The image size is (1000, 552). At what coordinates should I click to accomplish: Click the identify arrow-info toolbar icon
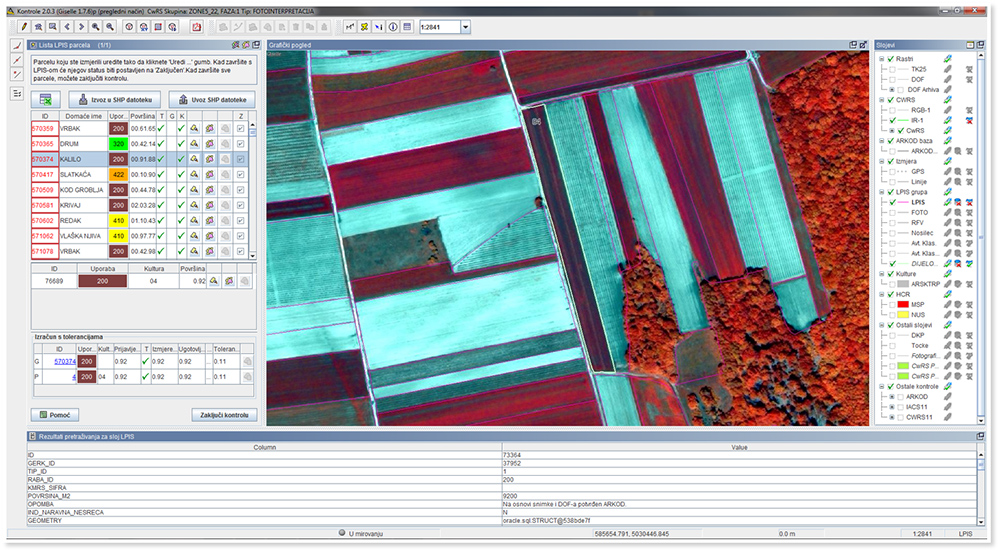[379, 27]
